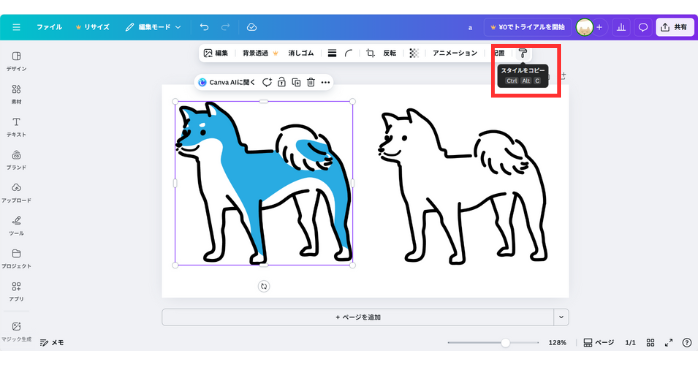Duplicate the selected image
The height and width of the screenshot is (365, 698).
pos(296,82)
